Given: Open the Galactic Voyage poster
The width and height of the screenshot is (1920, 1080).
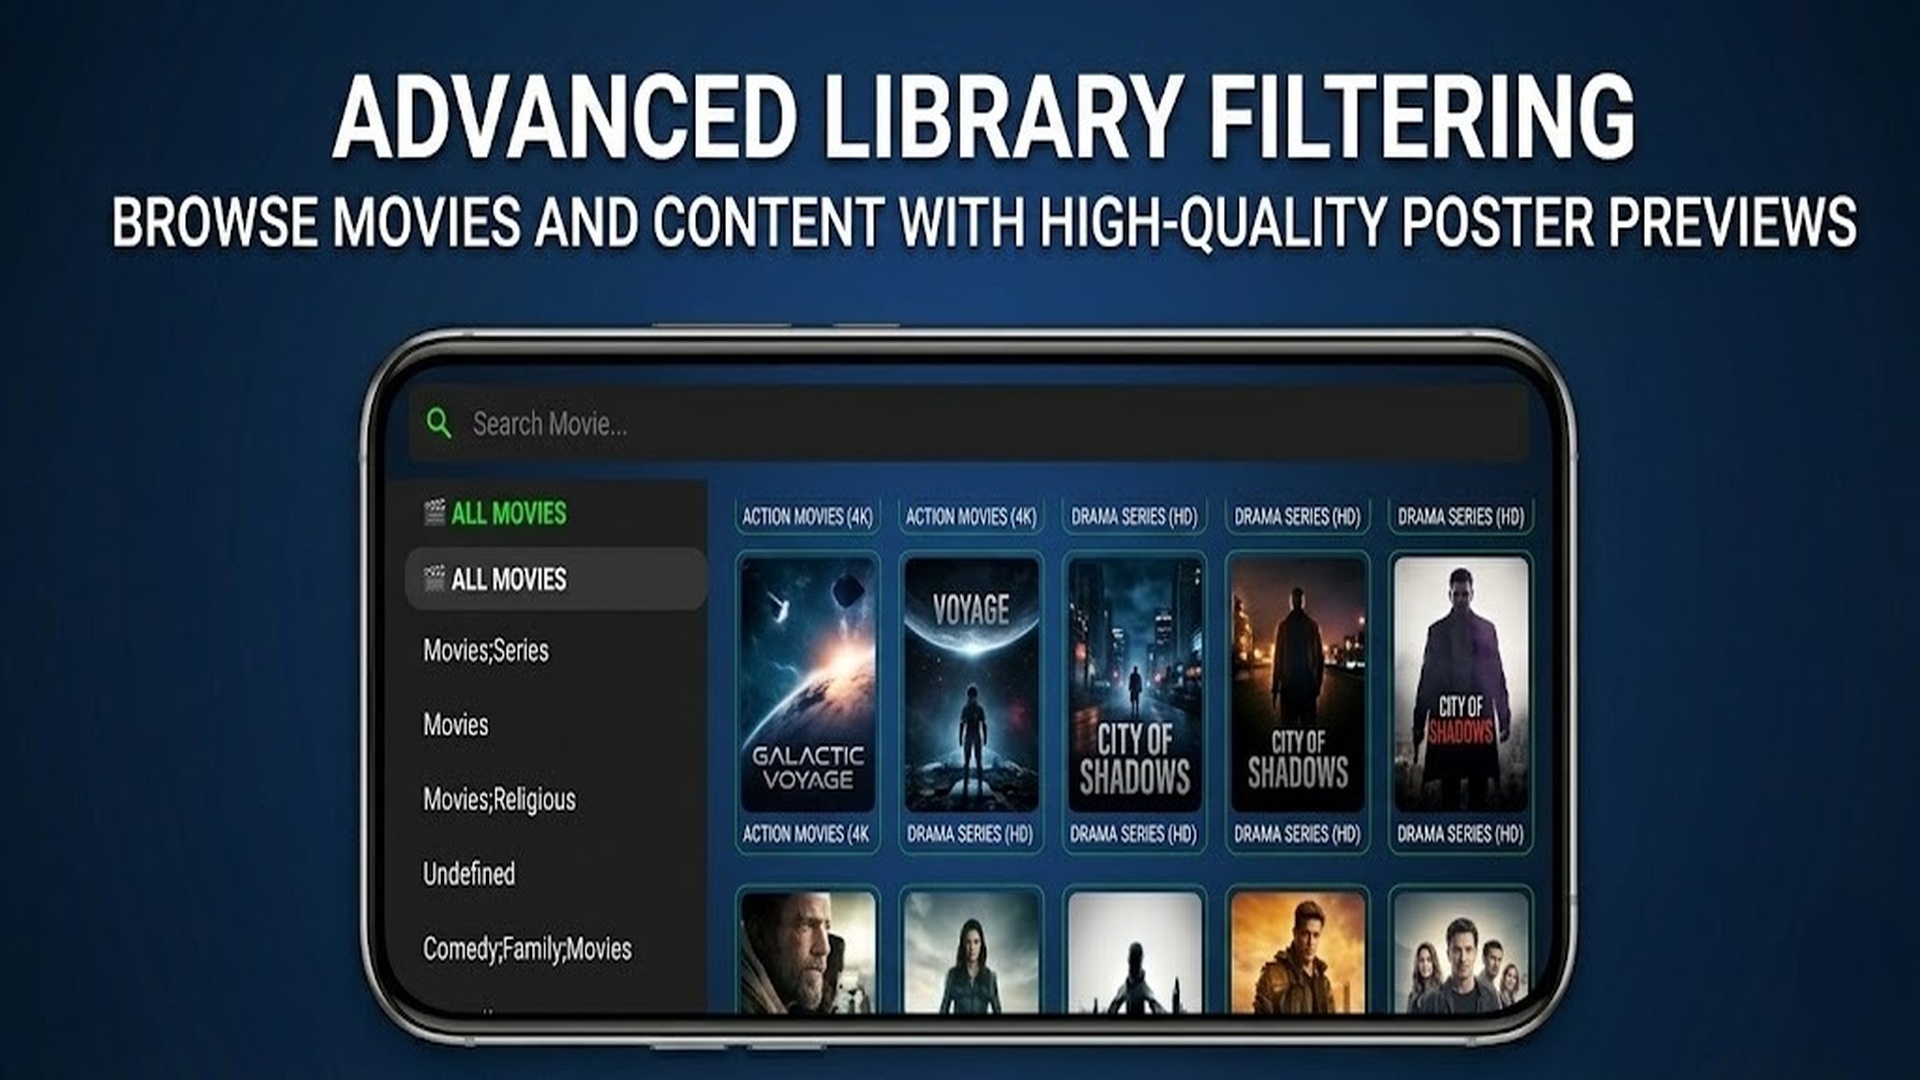Looking at the screenshot, I should click(808, 685).
